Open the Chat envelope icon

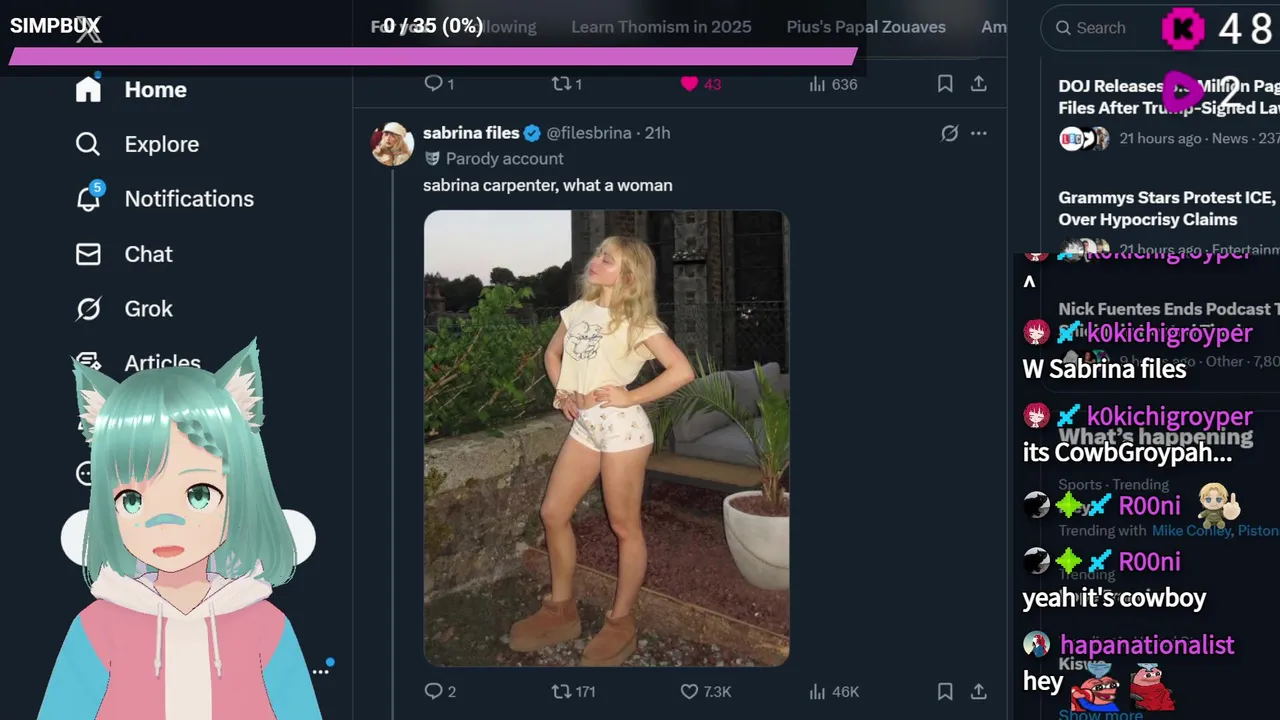pyautogui.click(x=88, y=254)
